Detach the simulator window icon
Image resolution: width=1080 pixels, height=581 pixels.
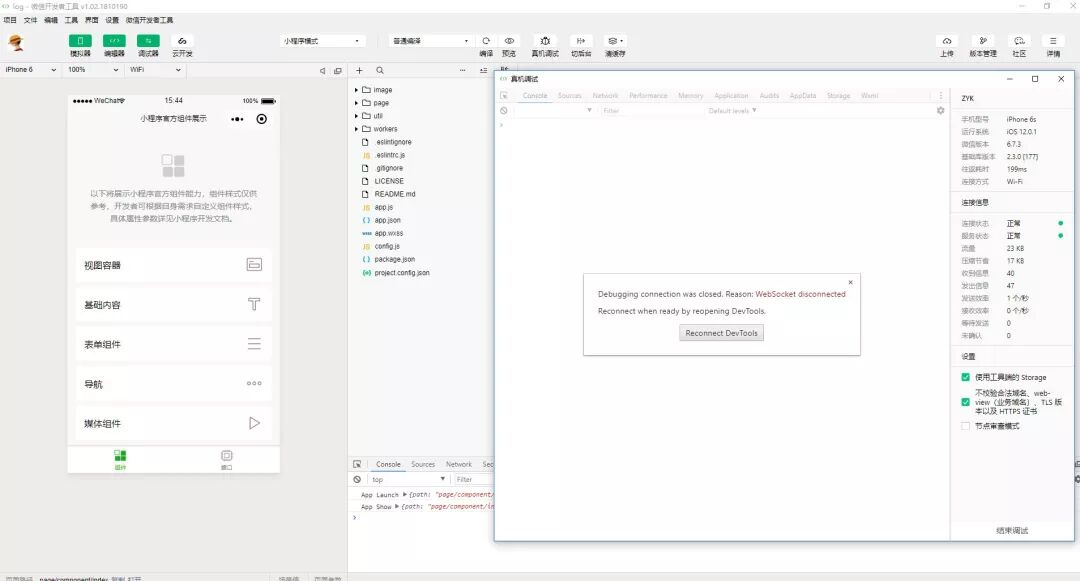pos(338,70)
